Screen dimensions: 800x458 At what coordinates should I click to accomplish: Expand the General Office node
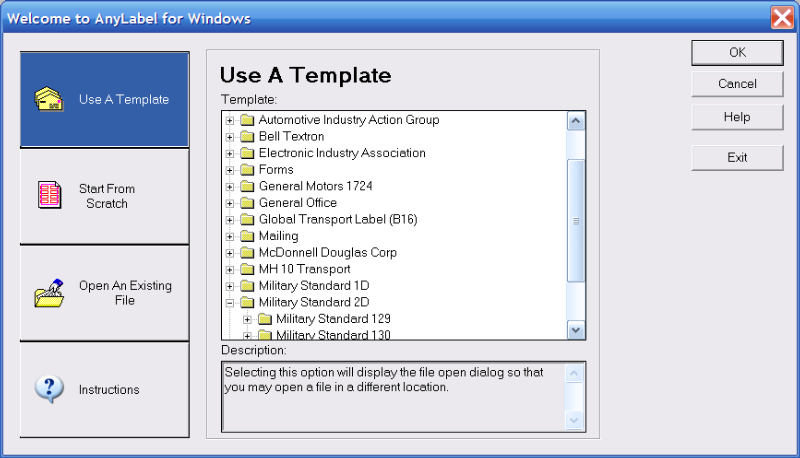[x=230, y=203]
